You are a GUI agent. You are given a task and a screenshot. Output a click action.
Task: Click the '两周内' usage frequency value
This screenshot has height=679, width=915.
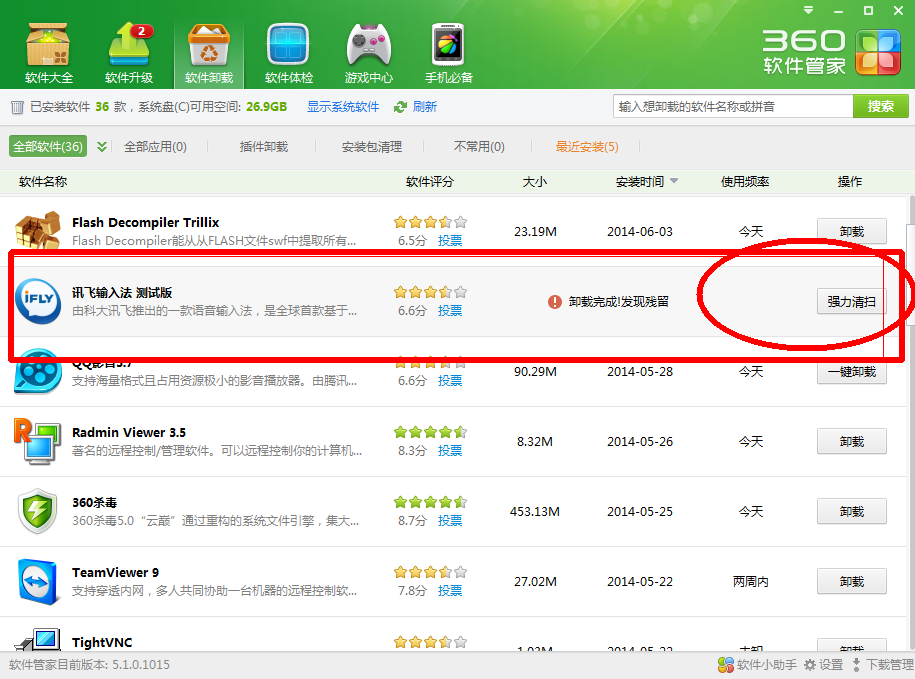click(750, 582)
